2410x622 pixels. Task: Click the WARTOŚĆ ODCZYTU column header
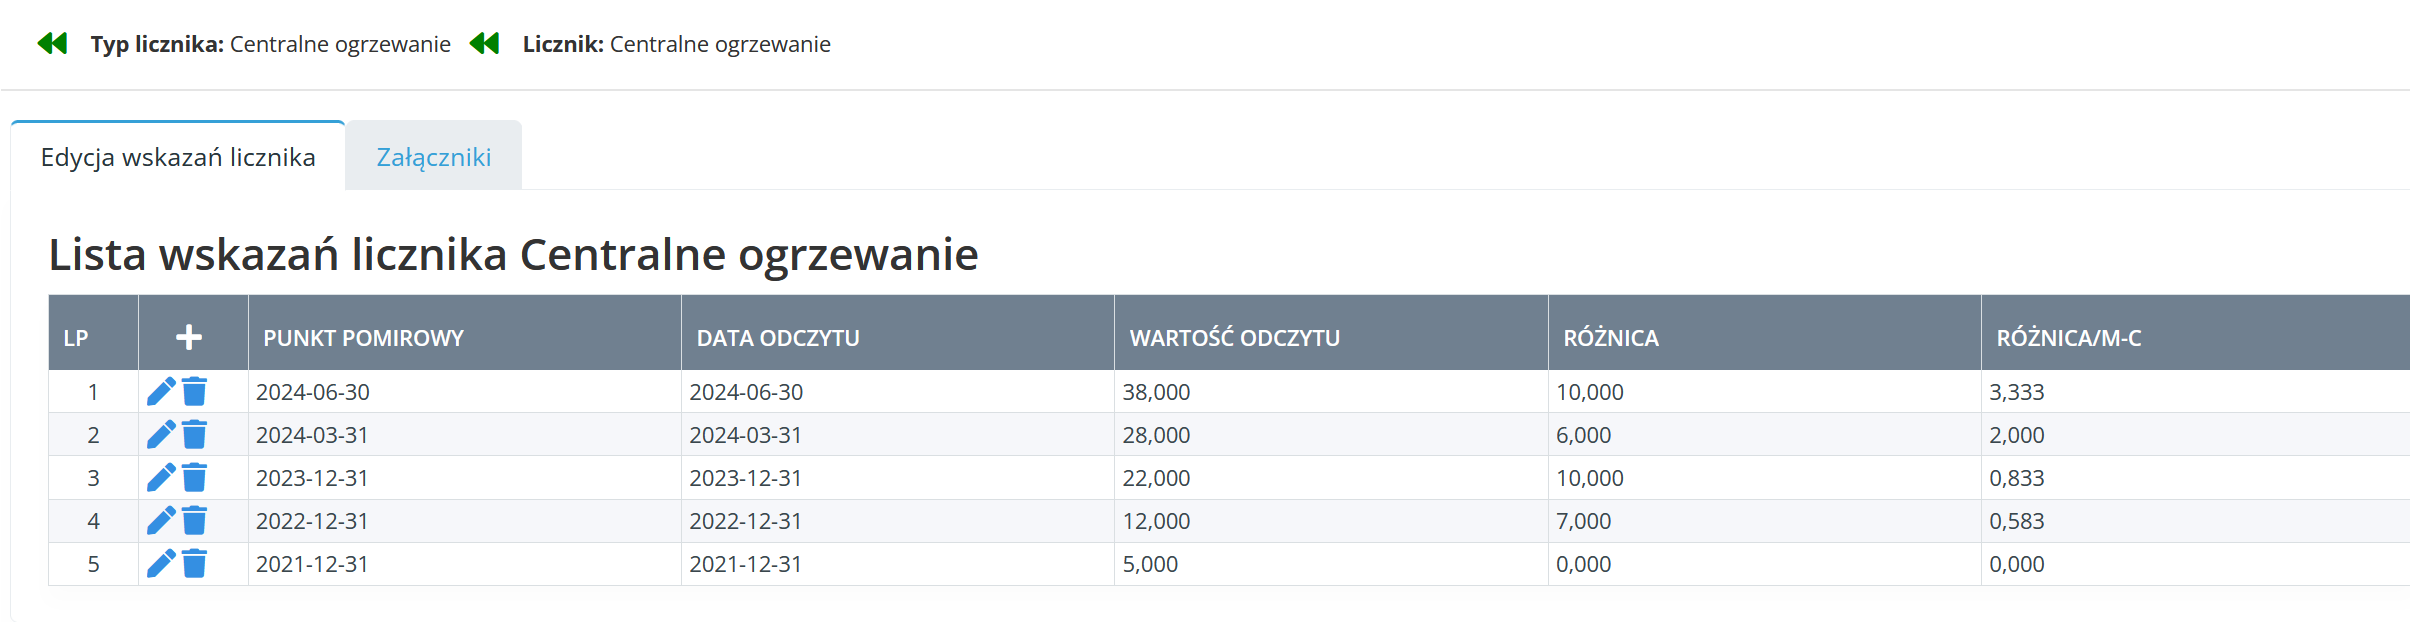pos(1234,338)
